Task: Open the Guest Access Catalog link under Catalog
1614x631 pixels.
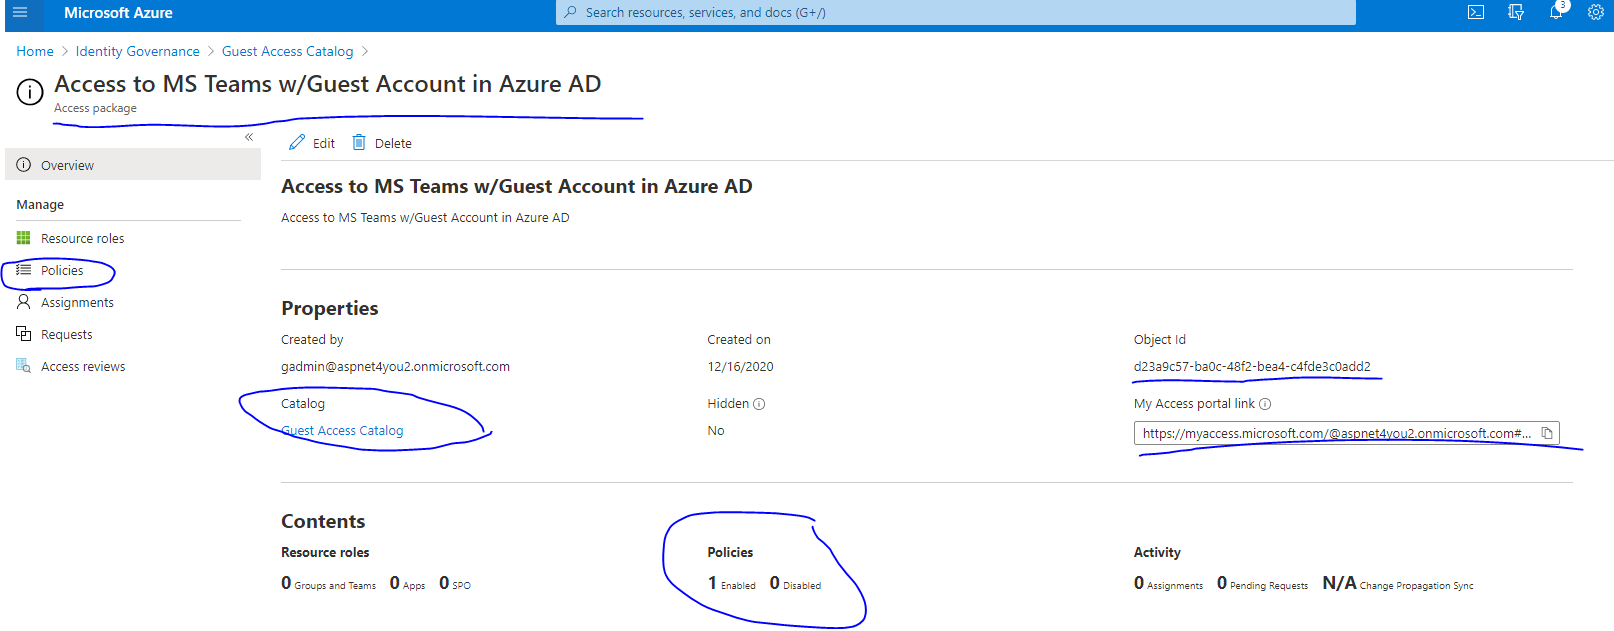Action: [x=342, y=430]
